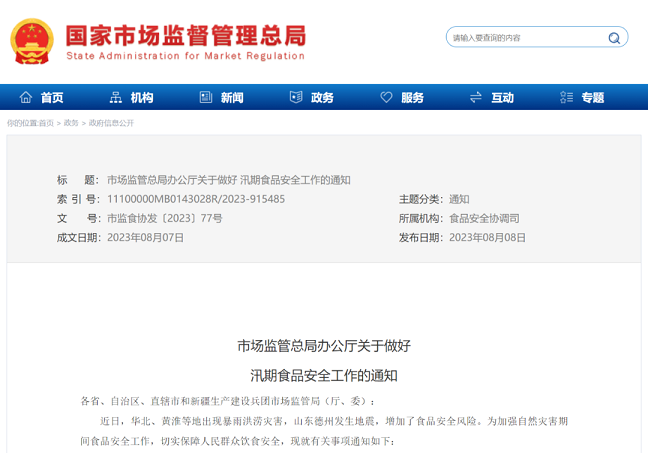Screen dimensions: 648x453
Task: Go to 首页 in the breadcrumb
Action: pyautogui.click(x=46, y=123)
